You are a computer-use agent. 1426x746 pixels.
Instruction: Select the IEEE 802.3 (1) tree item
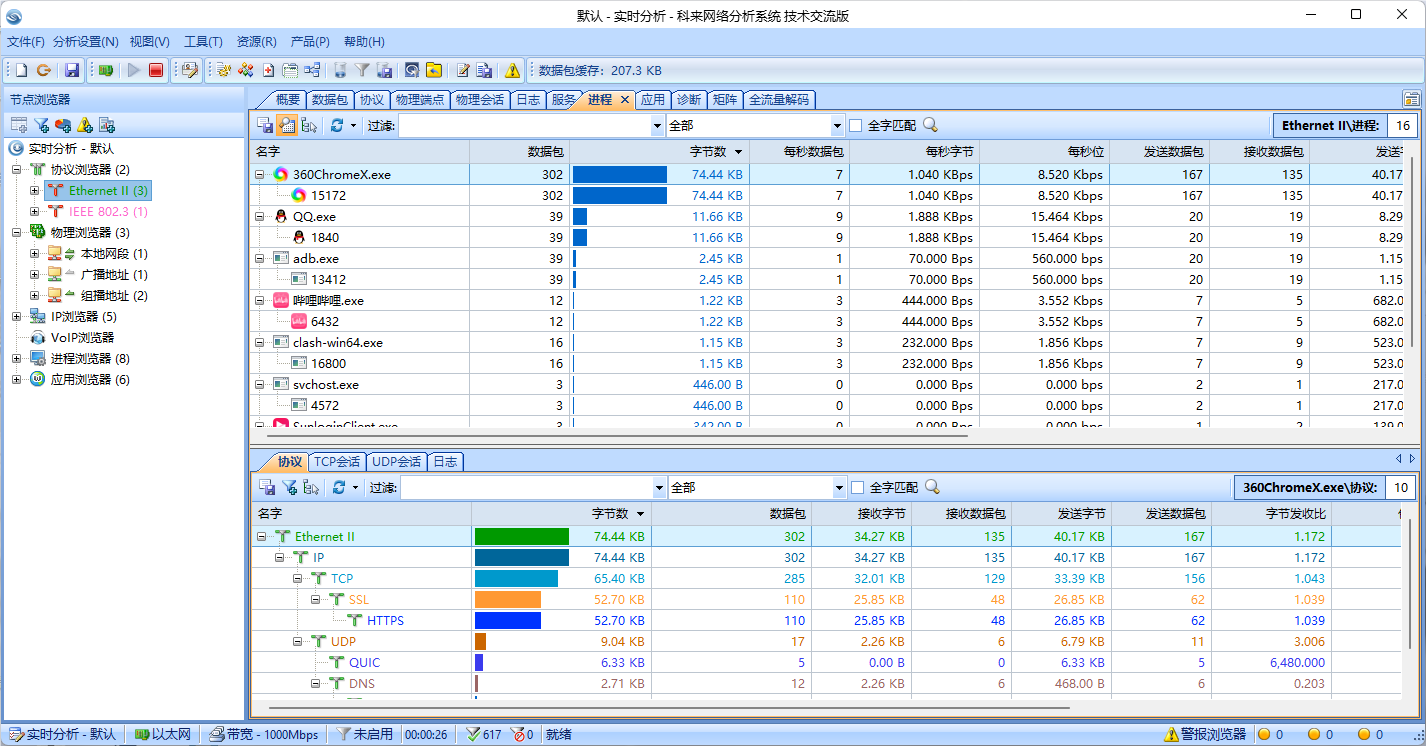108,211
